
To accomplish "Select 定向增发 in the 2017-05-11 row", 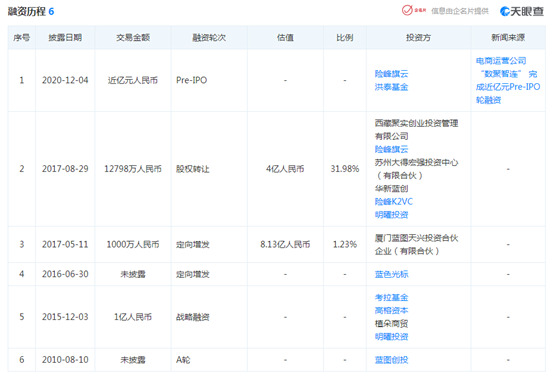I will coord(193,244).
